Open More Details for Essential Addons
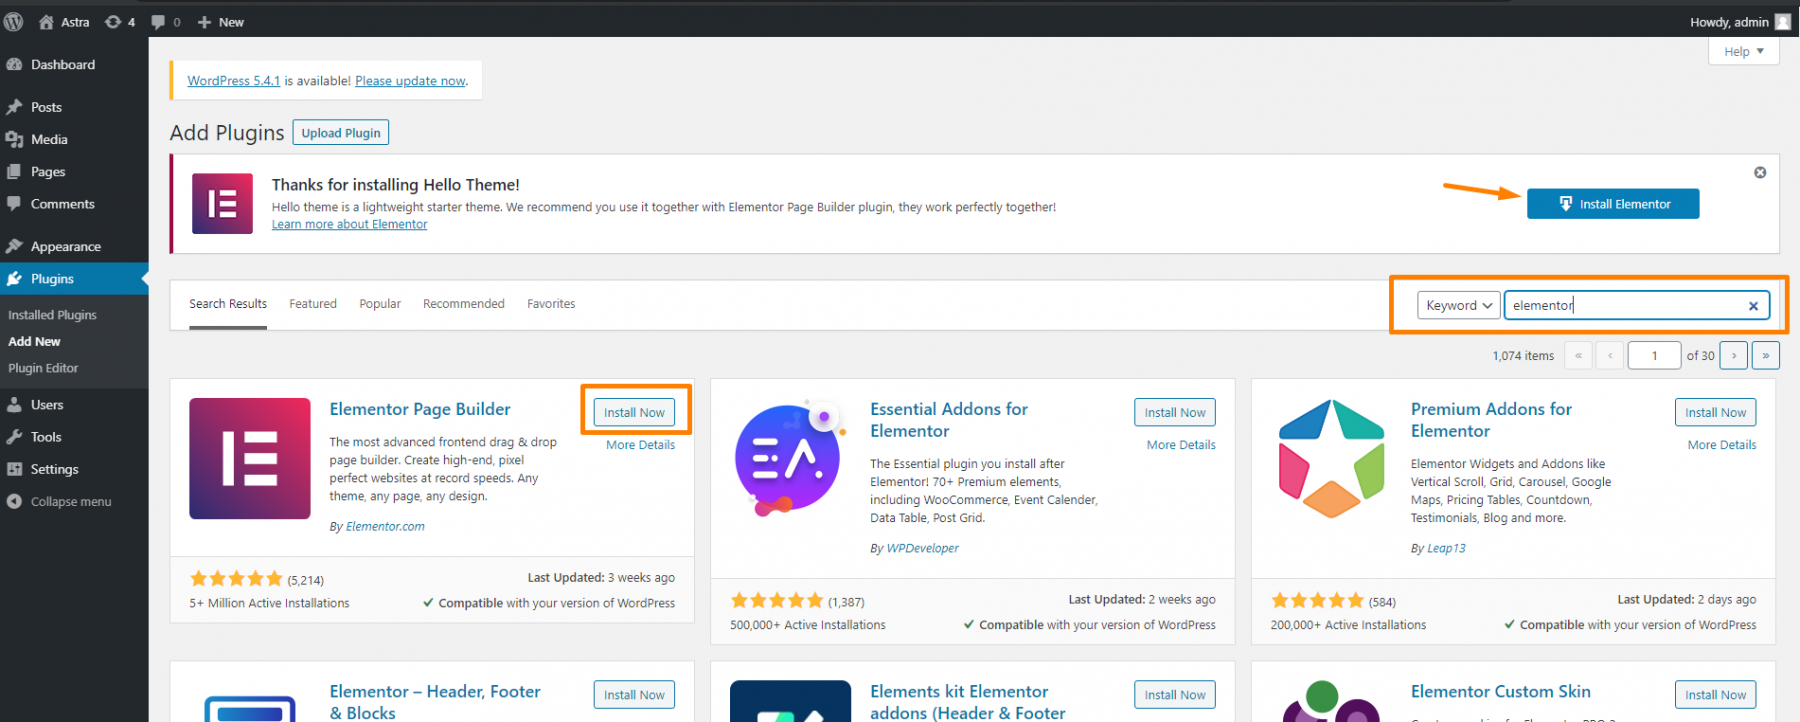The height and width of the screenshot is (722, 1800). [1181, 445]
